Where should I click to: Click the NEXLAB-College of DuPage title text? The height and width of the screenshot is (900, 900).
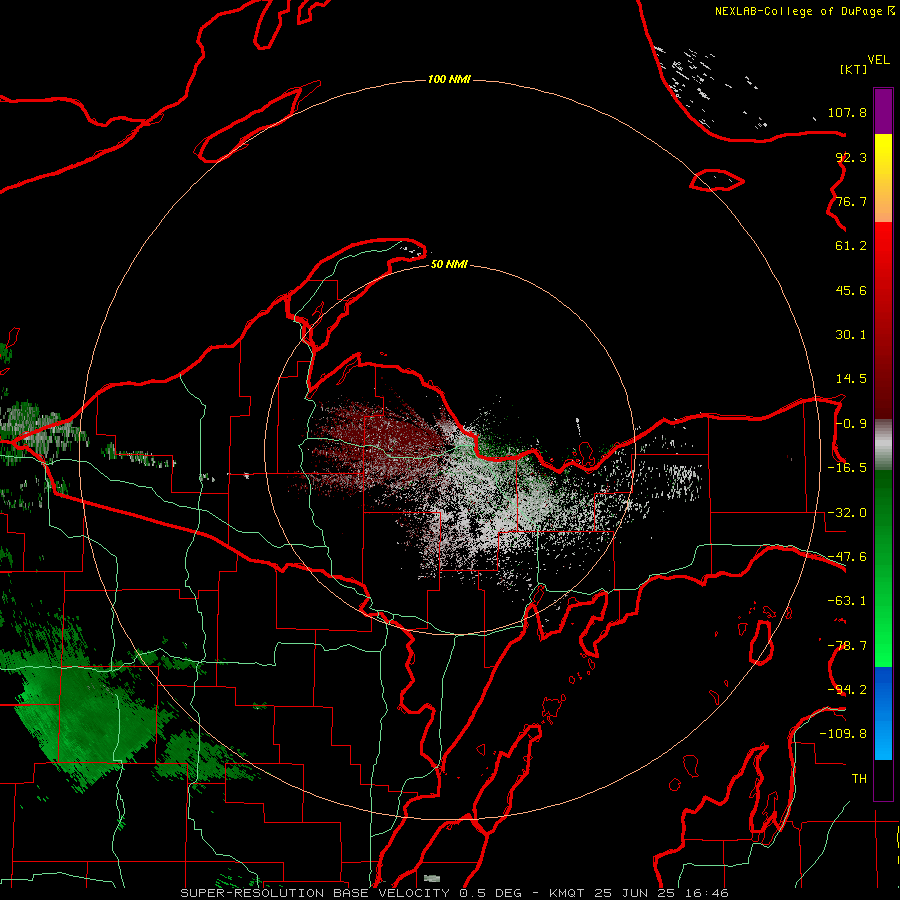click(x=804, y=11)
